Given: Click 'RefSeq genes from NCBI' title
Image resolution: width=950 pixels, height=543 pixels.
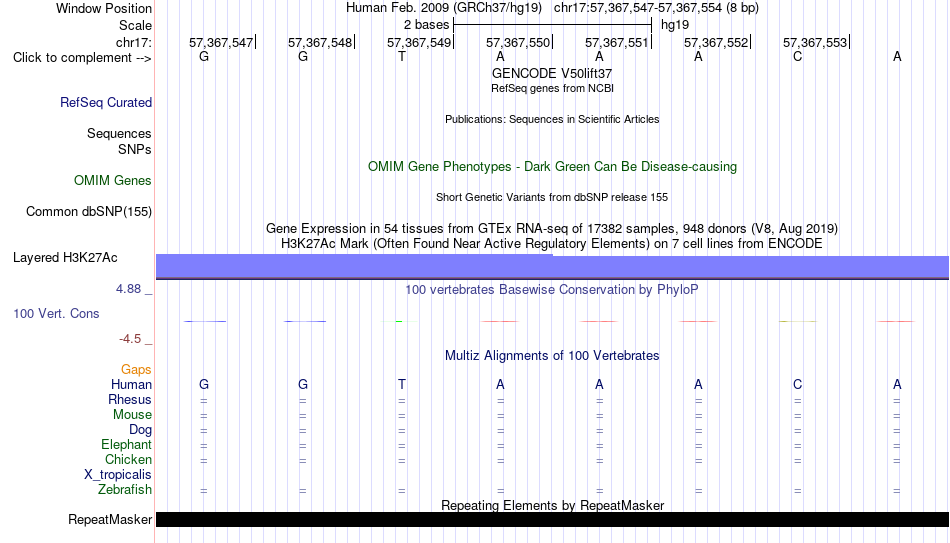Looking at the screenshot, I should coord(552,88).
